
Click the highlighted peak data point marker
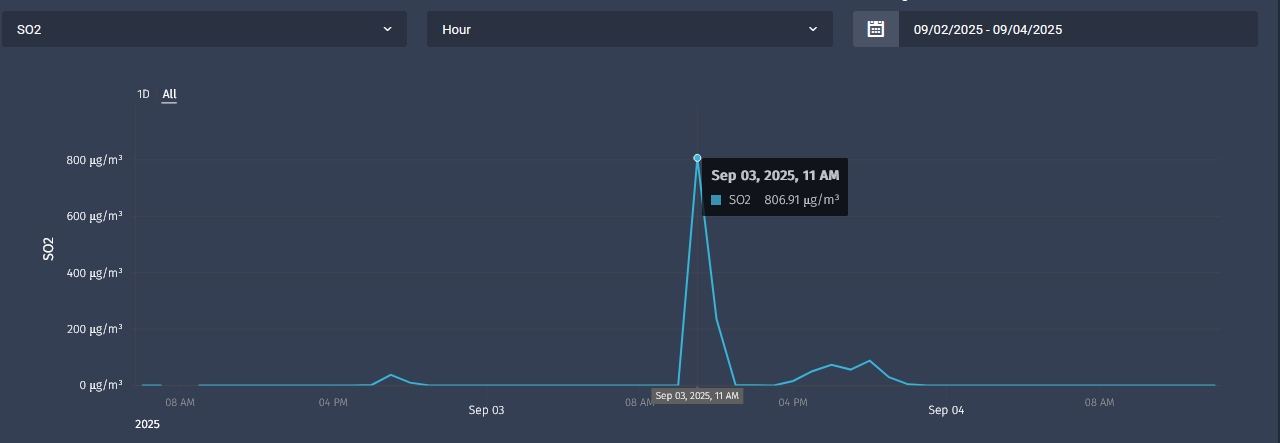click(697, 158)
